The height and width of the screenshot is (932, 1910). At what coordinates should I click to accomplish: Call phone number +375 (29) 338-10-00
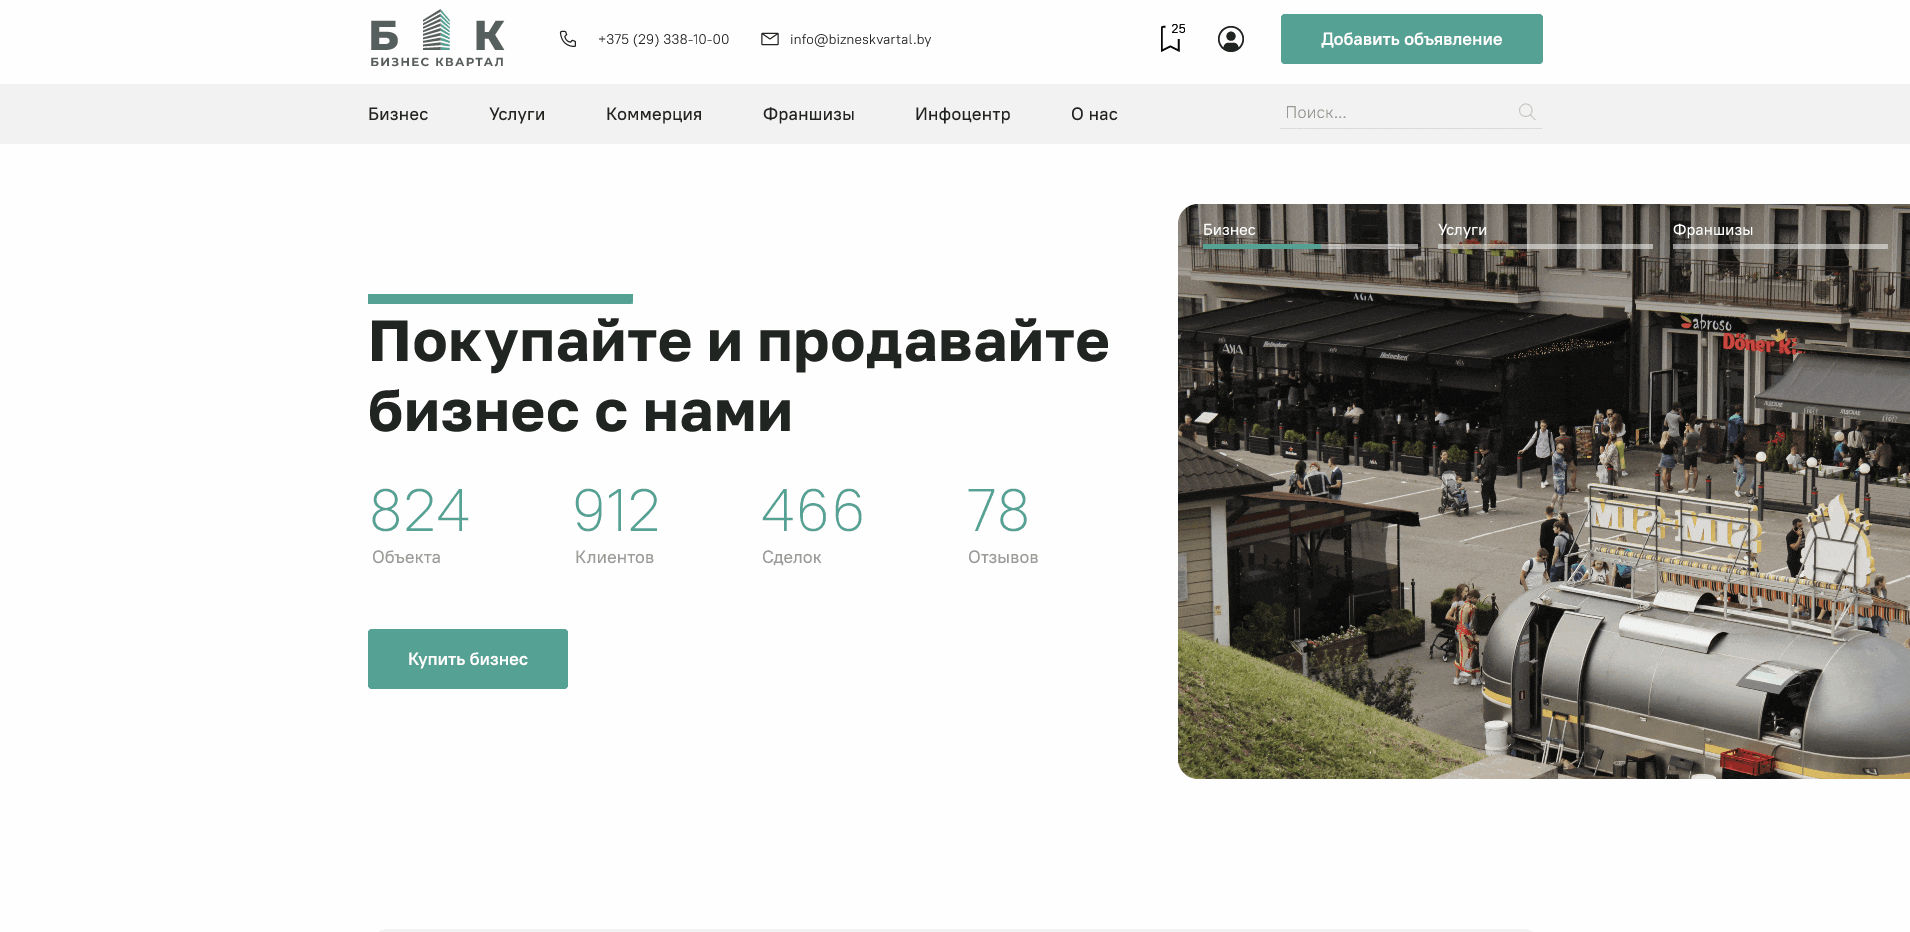pyautogui.click(x=663, y=39)
